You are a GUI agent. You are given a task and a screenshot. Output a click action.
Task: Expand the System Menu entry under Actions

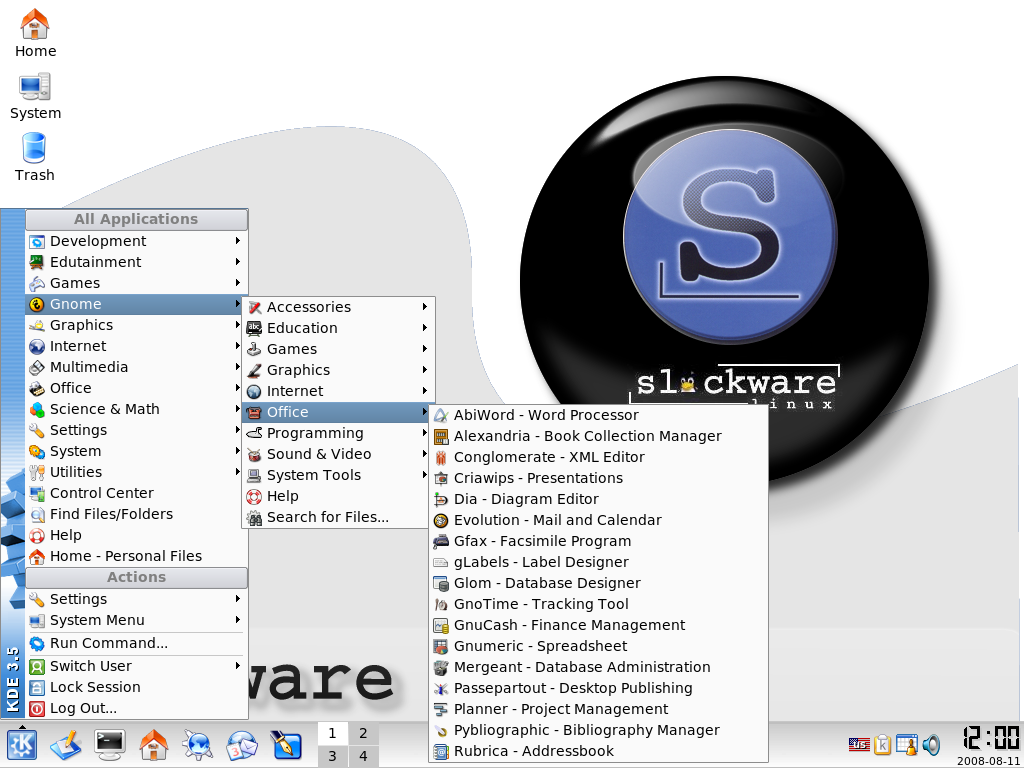pos(136,620)
